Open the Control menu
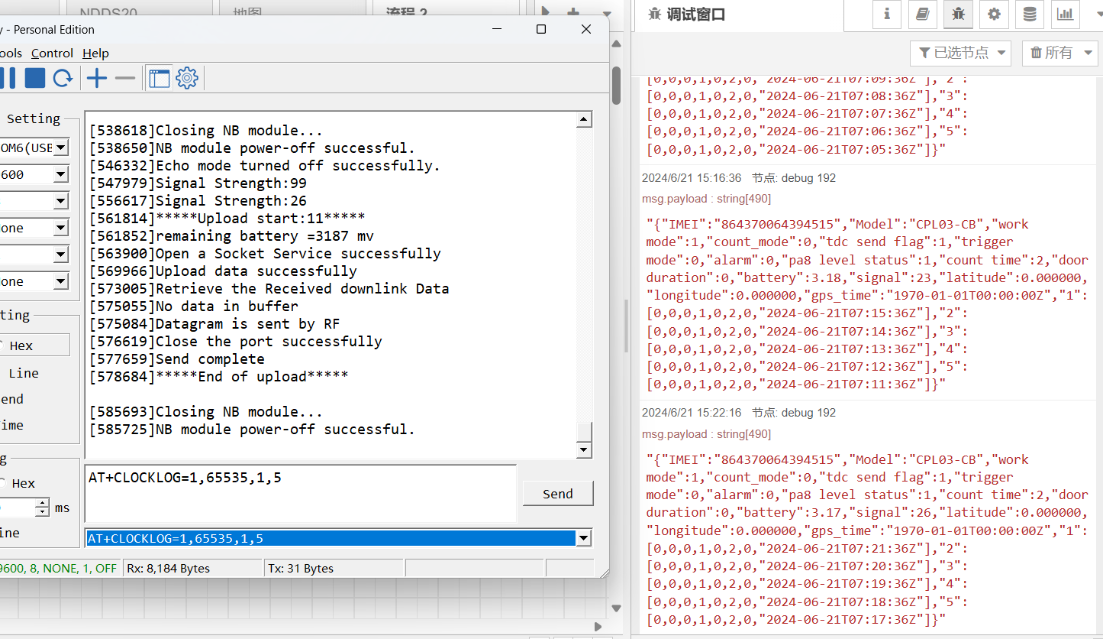Image resolution: width=1103 pixels, height=639 pixels. (x=52, y=53)
